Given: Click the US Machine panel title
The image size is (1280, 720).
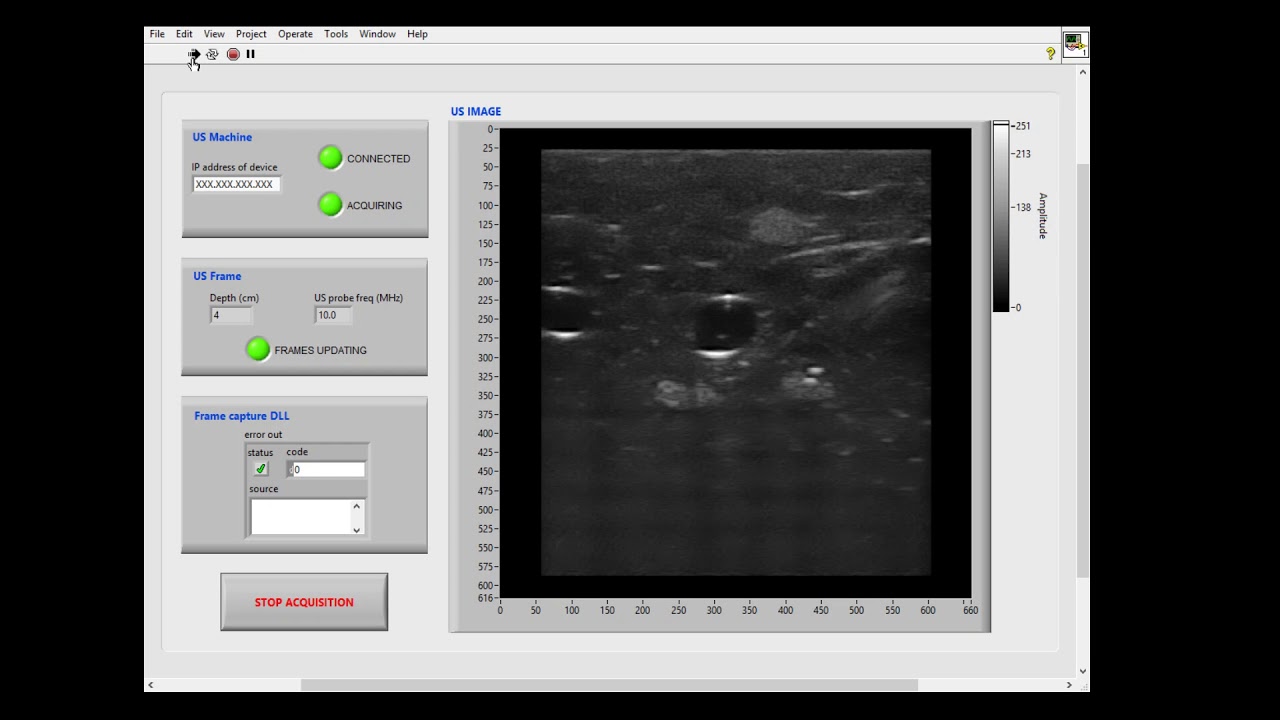Looking at the screenshot, I should [222, 137].
